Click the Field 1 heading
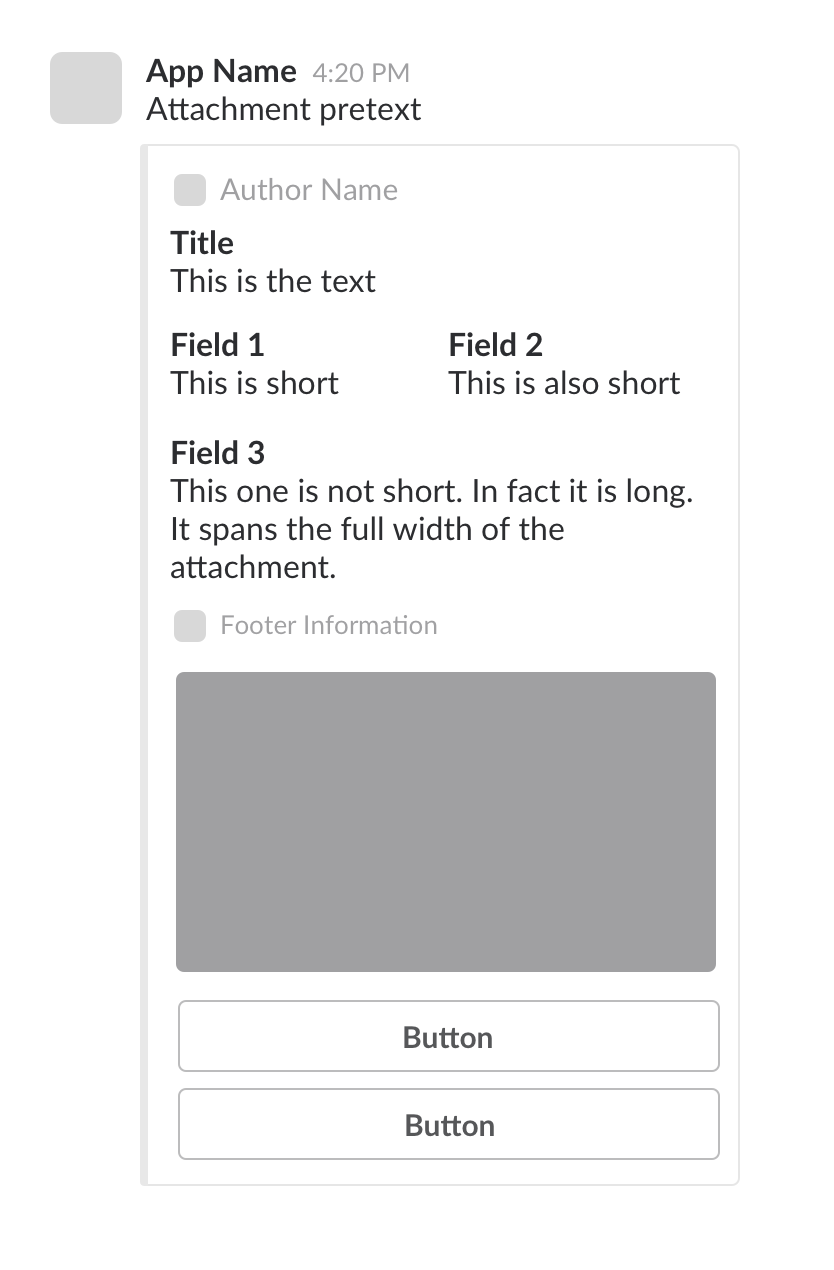The image size is (834, 1270). pos(218,345)
